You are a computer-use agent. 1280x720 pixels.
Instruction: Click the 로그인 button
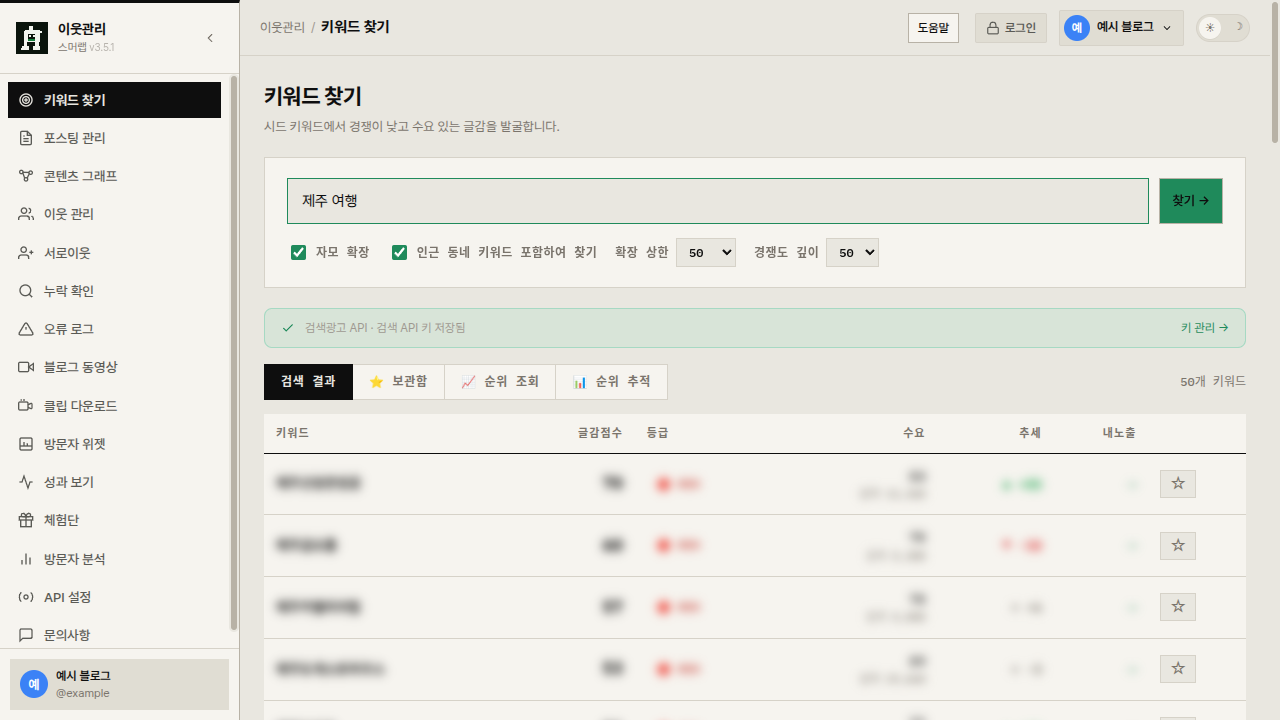1011,28
